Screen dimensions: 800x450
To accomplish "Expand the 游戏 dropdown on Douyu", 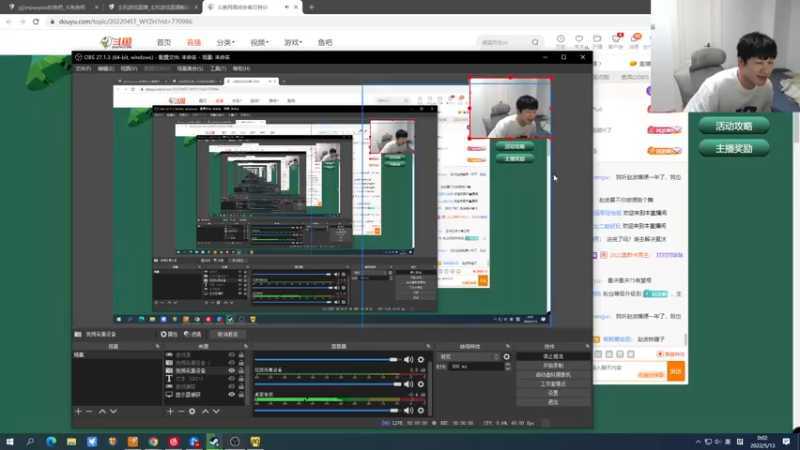I will (293, 42).
